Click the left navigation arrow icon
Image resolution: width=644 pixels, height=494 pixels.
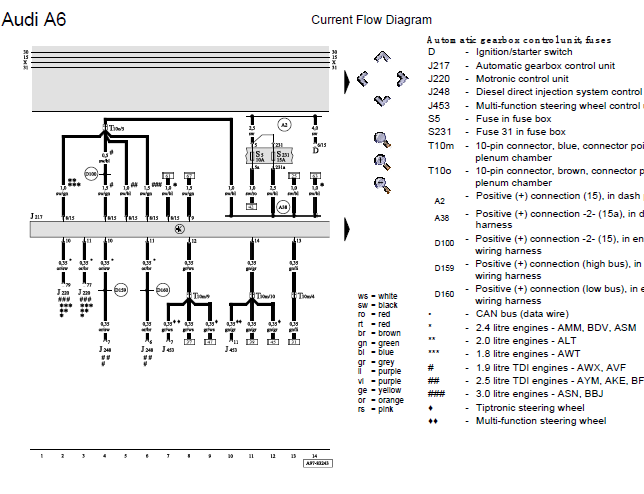click(x=363, y=78)
